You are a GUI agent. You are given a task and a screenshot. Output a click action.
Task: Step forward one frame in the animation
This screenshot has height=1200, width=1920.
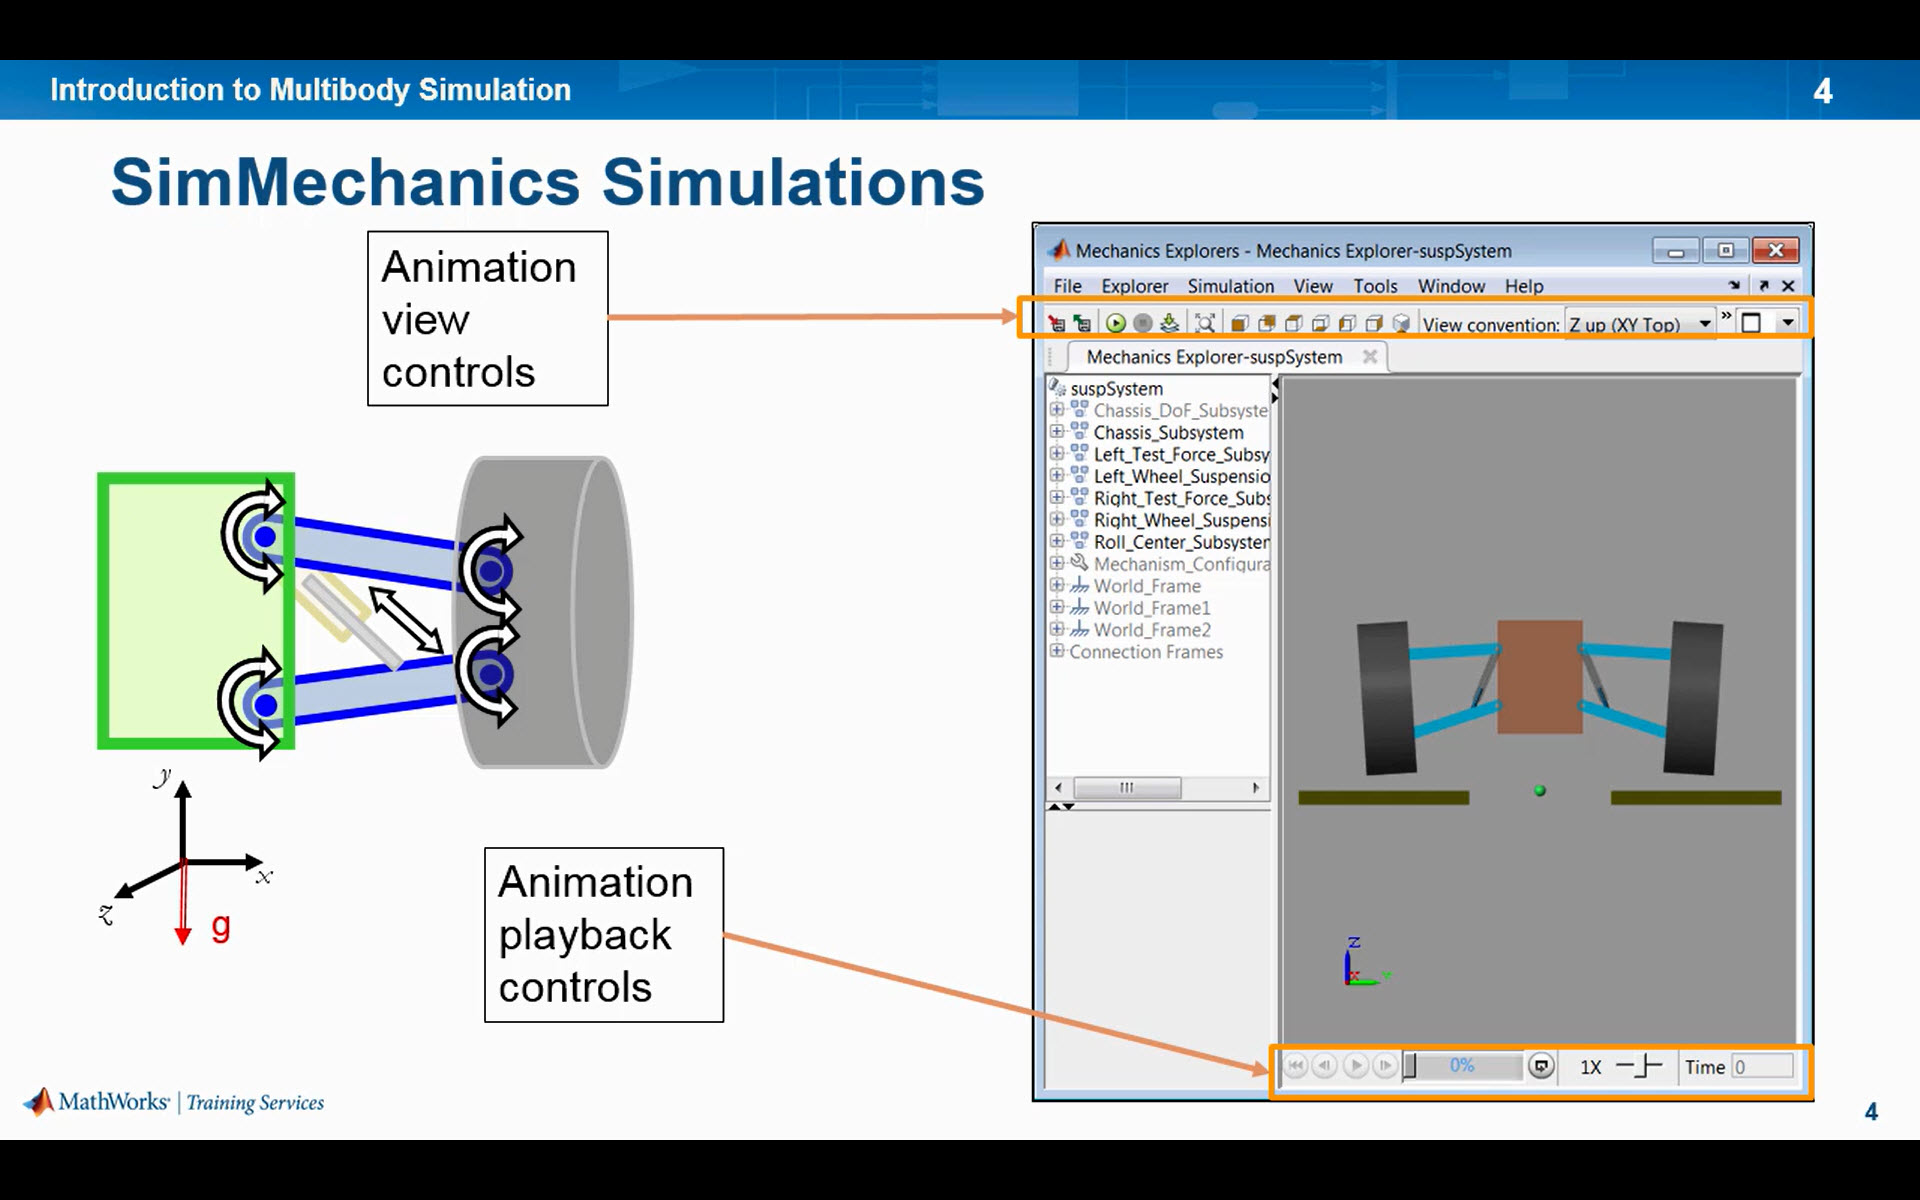pos(1383,1066)
